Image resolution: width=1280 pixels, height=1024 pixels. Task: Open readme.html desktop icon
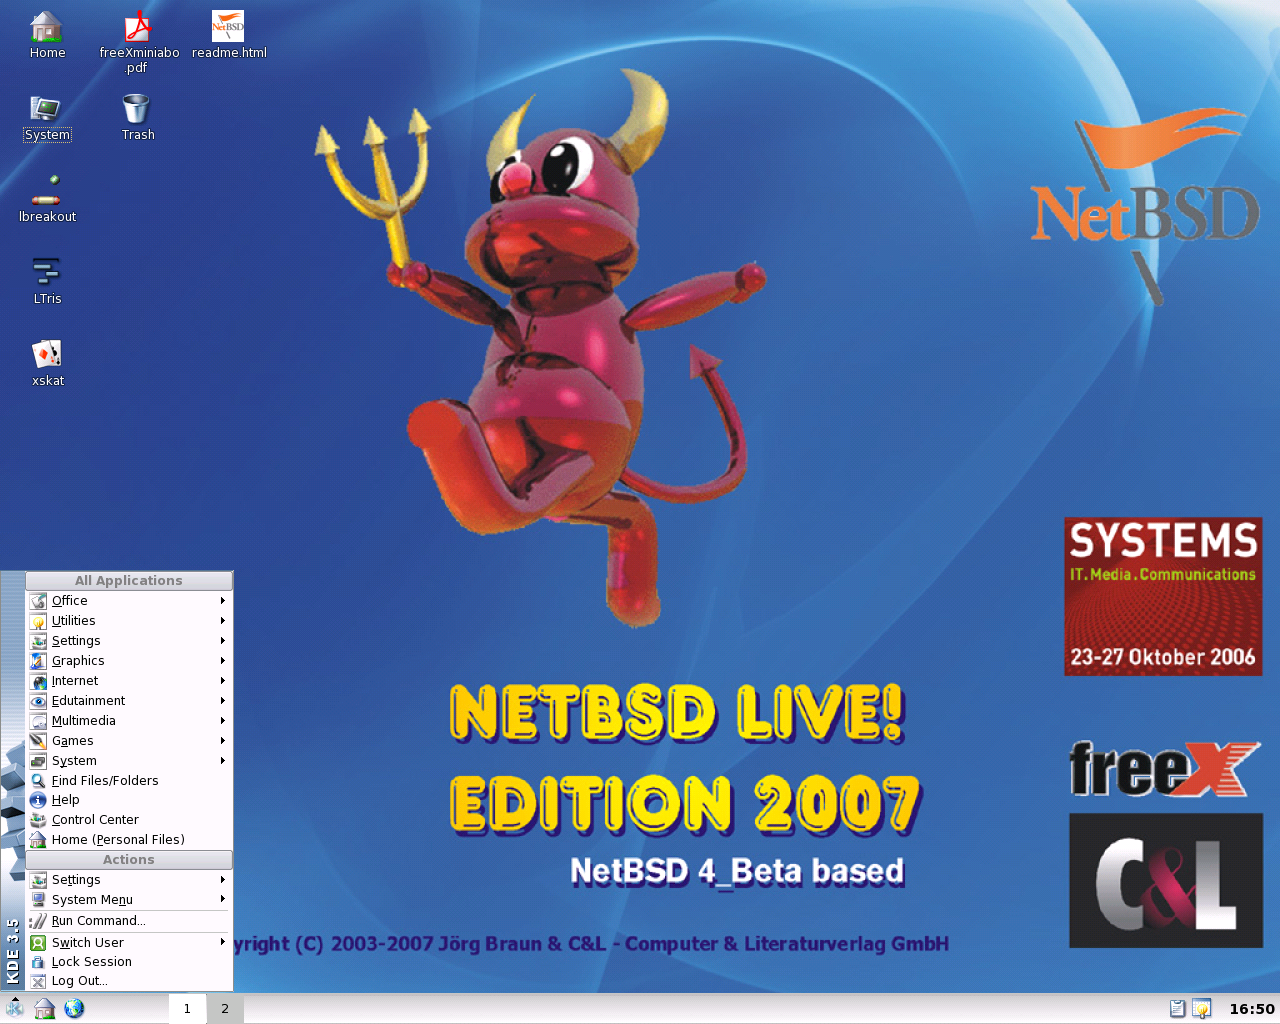[x=229, y=35]
